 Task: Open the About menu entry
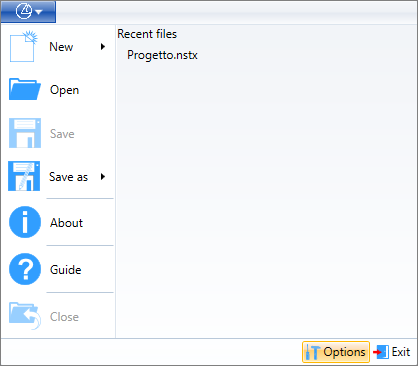click(x=58, y=222)
